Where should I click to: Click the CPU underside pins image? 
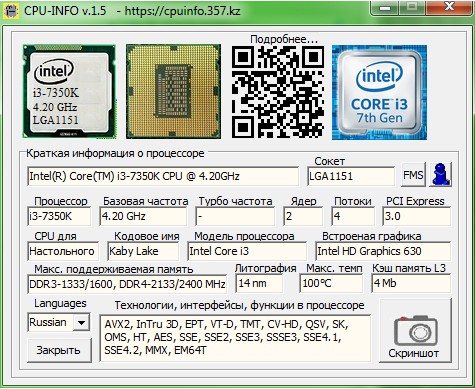pos(173,91)
